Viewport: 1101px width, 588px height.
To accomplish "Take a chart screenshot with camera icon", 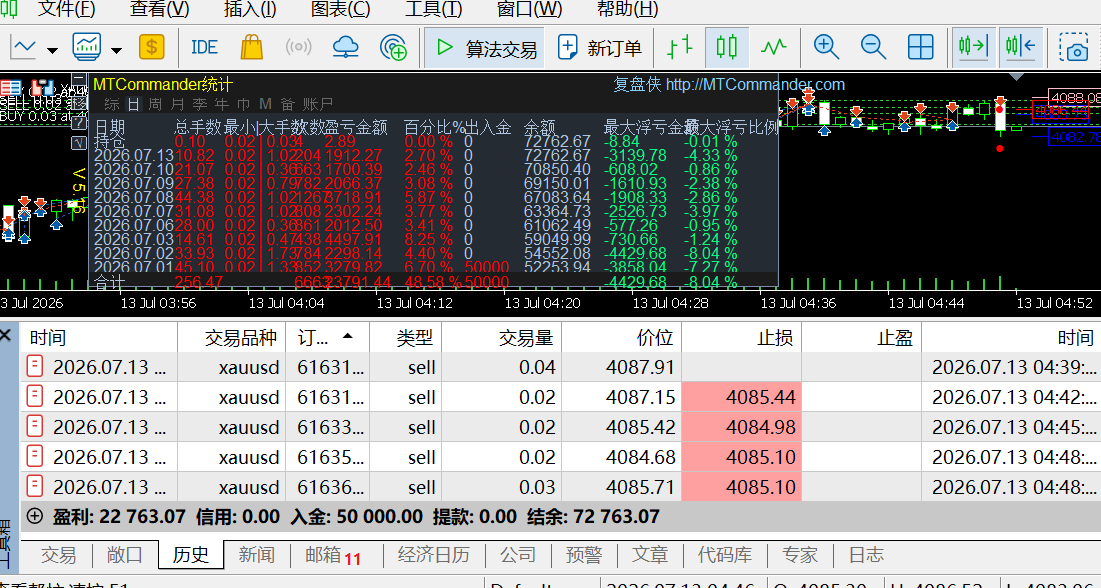I will click(x=1075, y=48).
